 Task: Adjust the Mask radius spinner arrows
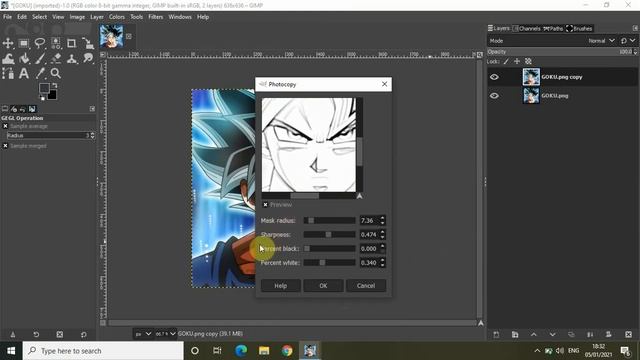pos(382,220)
